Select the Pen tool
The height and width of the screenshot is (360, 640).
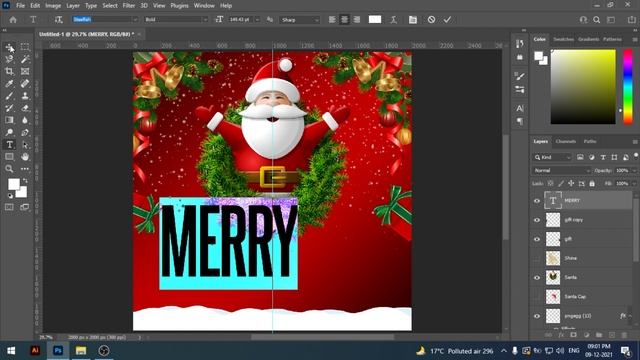[25, 132]
